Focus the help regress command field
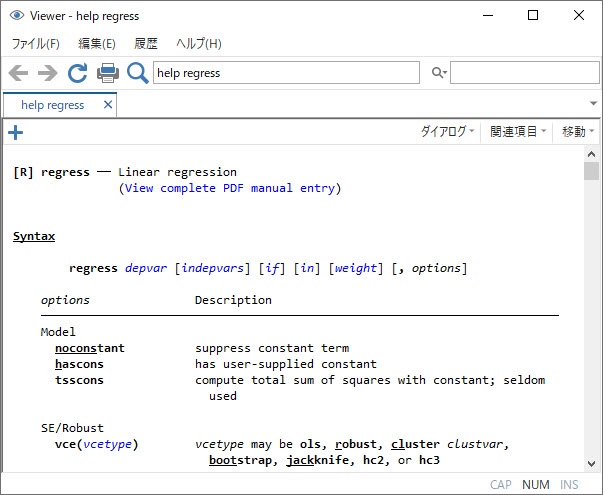The width and height of the screenshot is (603, 495). [x=286, y=73]
